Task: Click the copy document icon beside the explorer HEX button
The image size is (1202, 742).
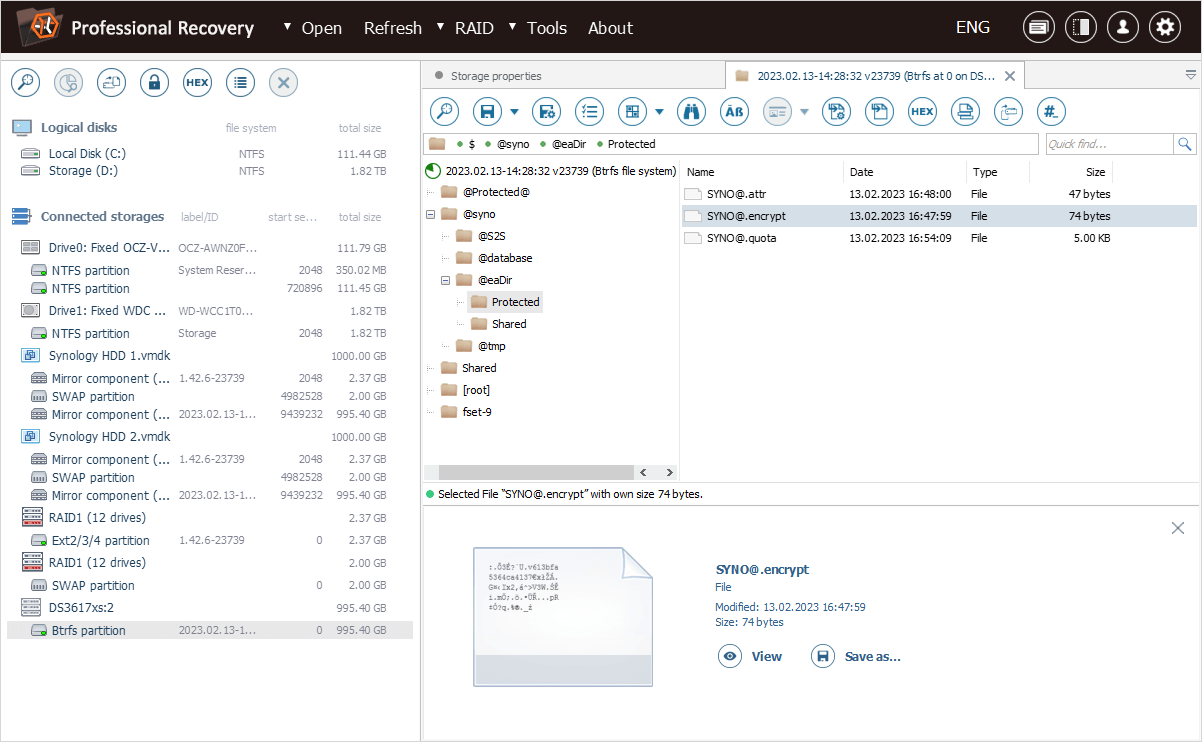Action: click(879, 112)
